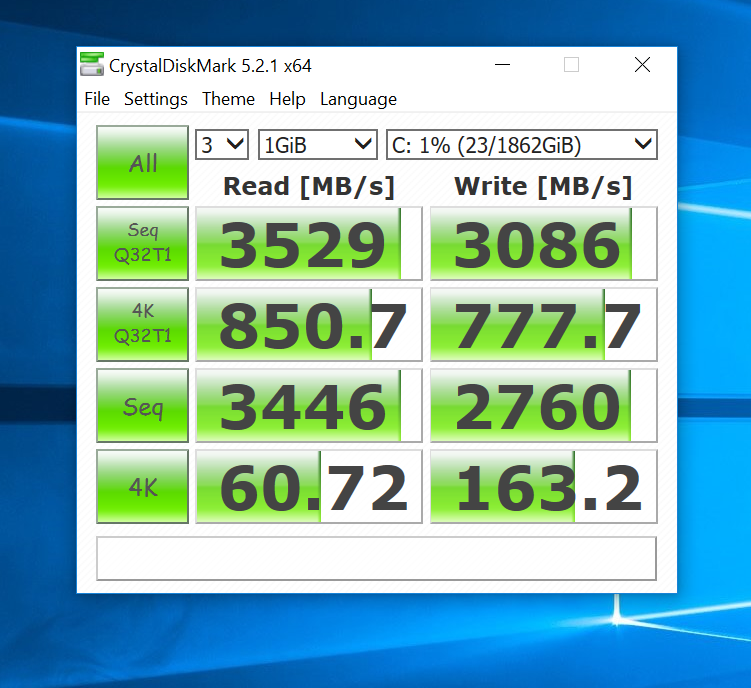Click the empty comment field at bottom
751x688 pixels.
[x=376, y=558]
